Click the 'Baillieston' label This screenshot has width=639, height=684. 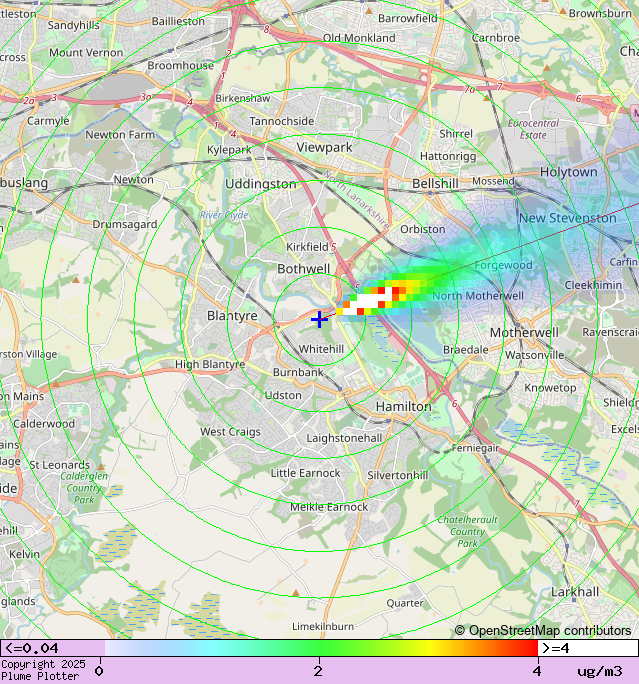coord(178,21)
